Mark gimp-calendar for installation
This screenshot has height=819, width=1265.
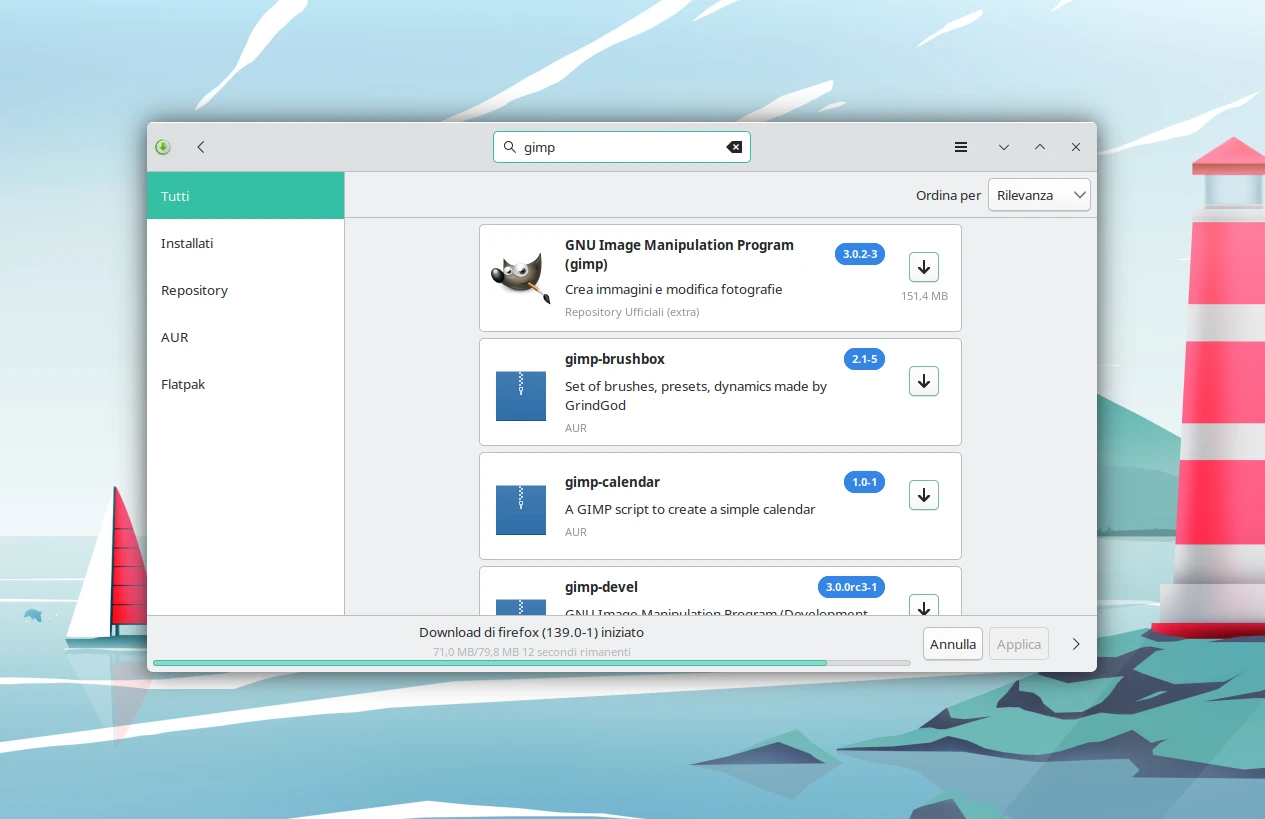pos(923,495)
